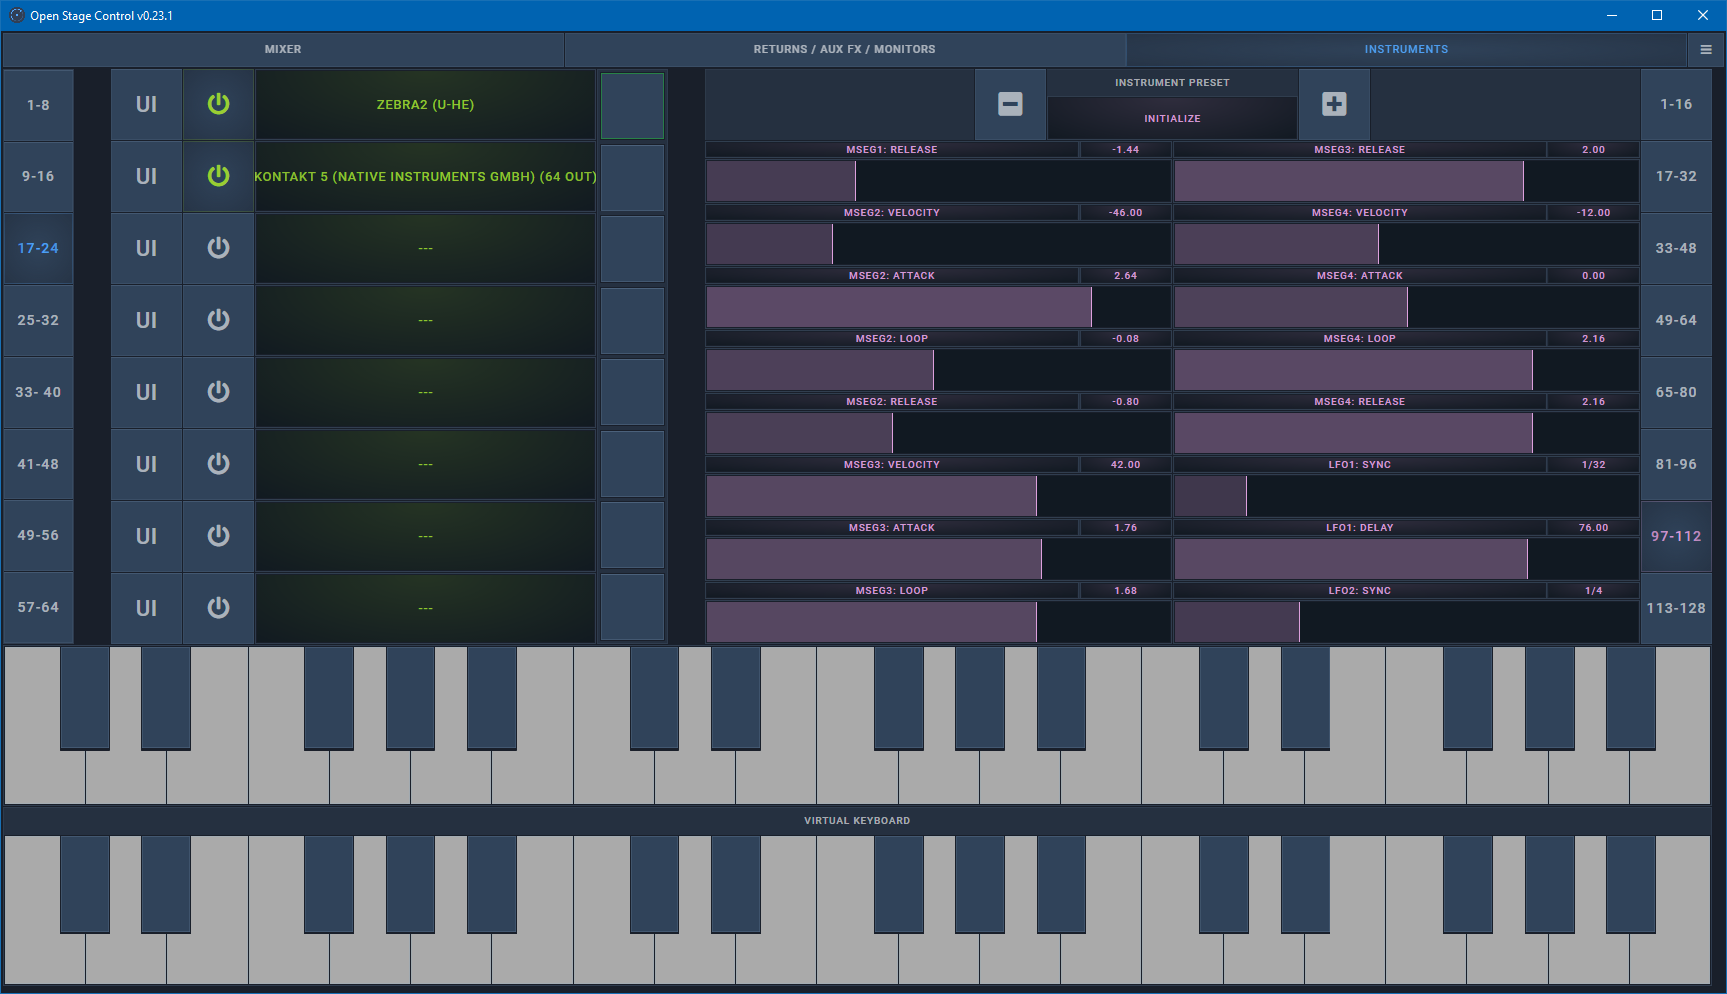Select the square pad next to Zebra2
Image resolution: width=1727 pixels, height=994 pixels.
click(632, 105)
